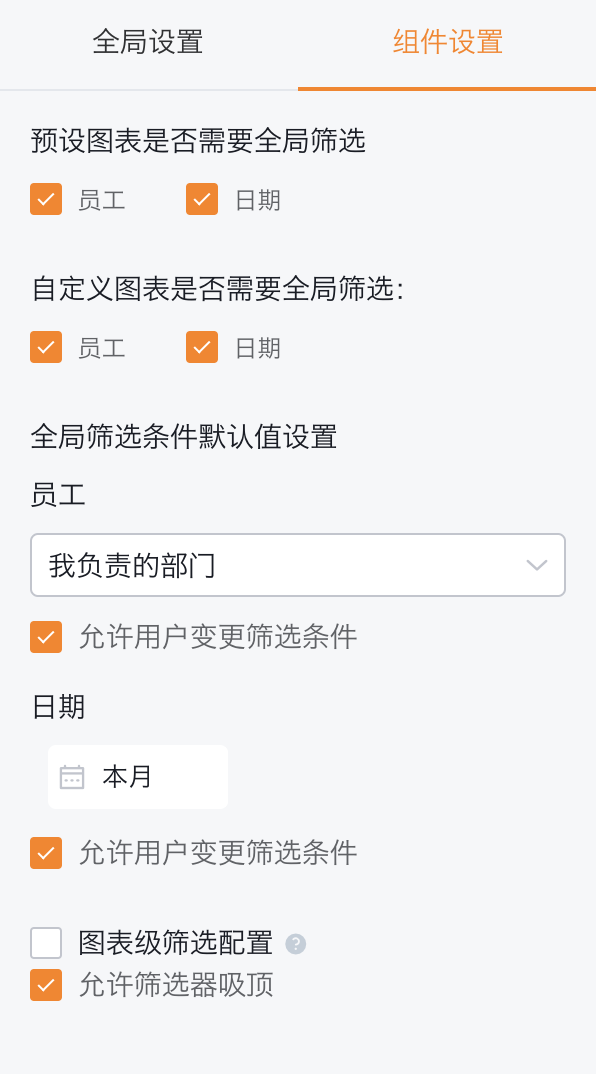Click the 图表级筛选配置 label text

176,943
